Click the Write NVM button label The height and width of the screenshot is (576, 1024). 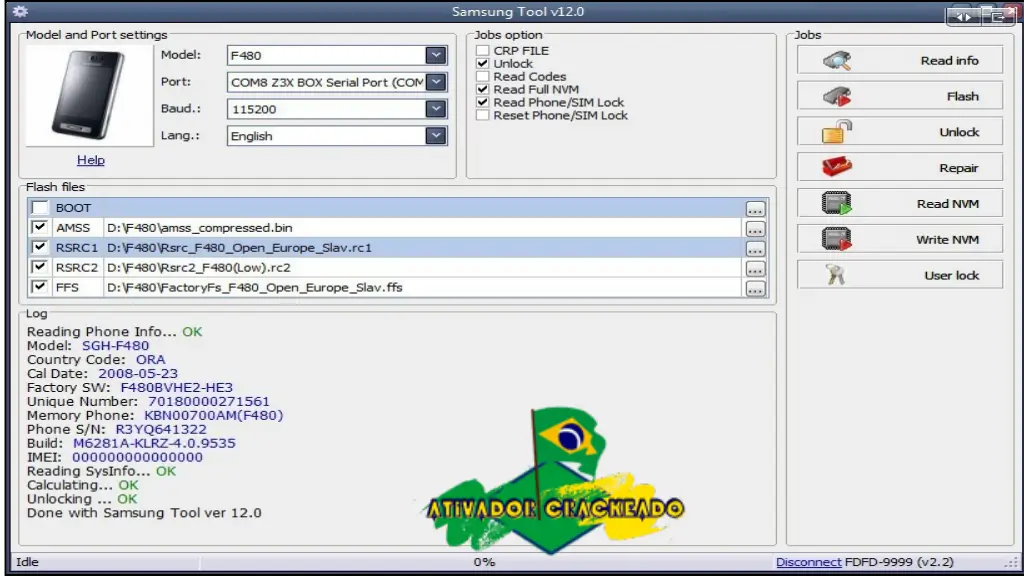(x=947, y=240)
